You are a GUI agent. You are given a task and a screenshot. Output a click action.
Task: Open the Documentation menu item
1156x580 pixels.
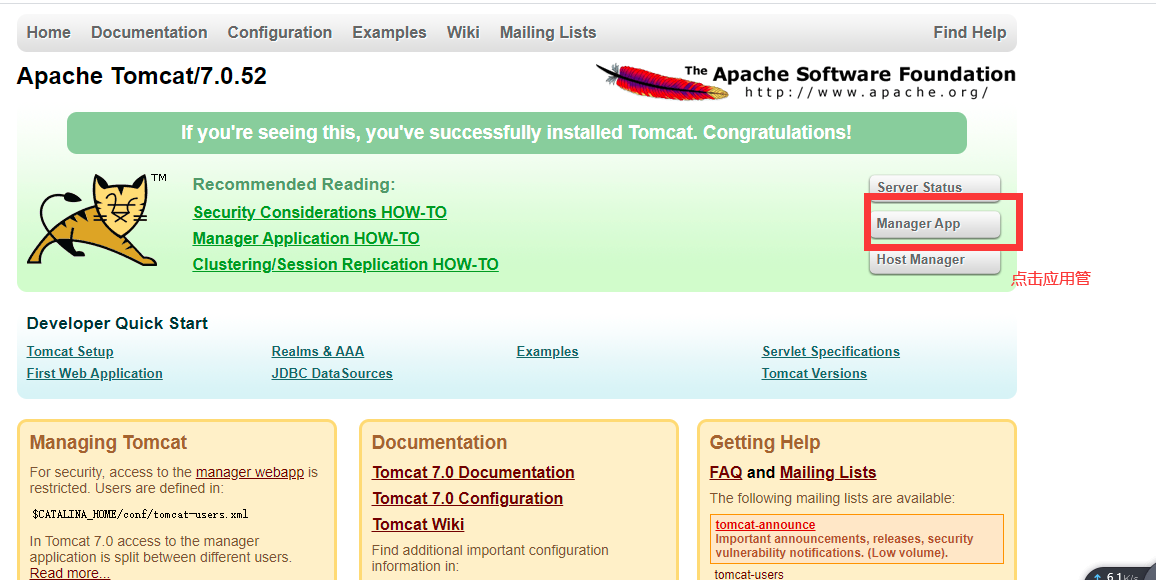pyautogui.click(x=149, y=32)
